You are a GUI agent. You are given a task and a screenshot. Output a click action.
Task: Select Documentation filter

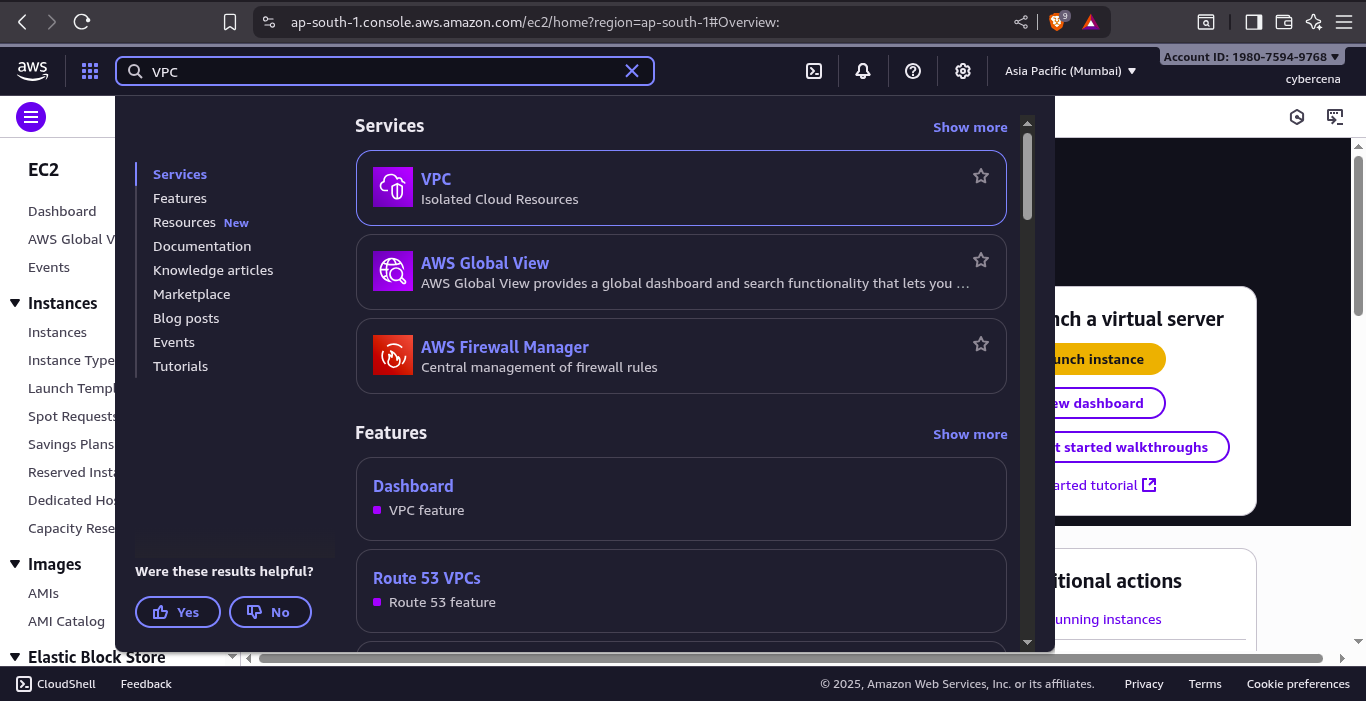202,246
